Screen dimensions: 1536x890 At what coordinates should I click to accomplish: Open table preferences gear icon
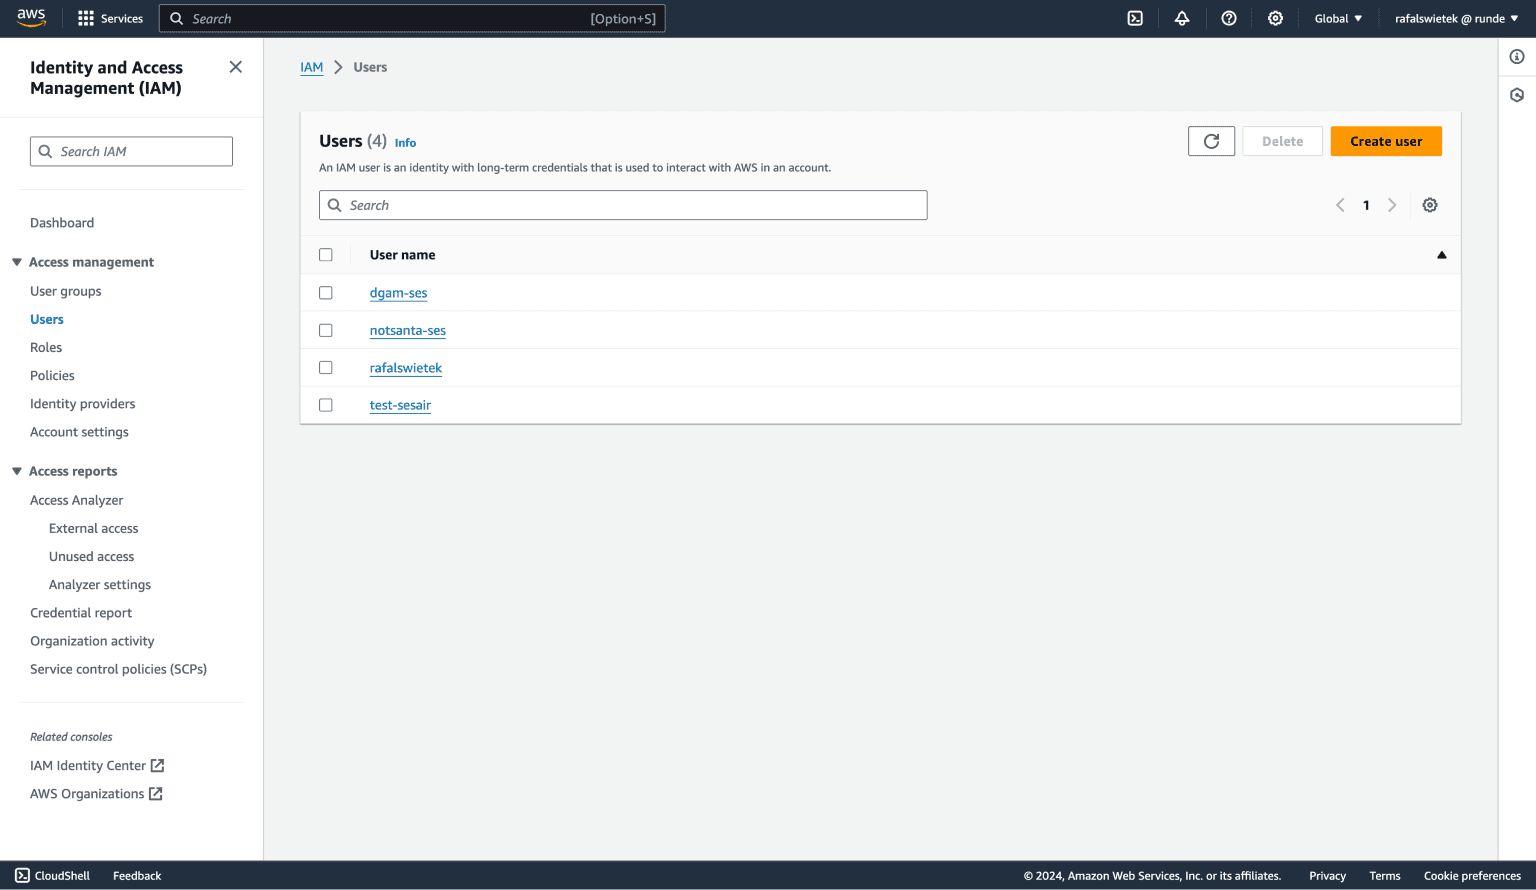[x=1430, y=205]
